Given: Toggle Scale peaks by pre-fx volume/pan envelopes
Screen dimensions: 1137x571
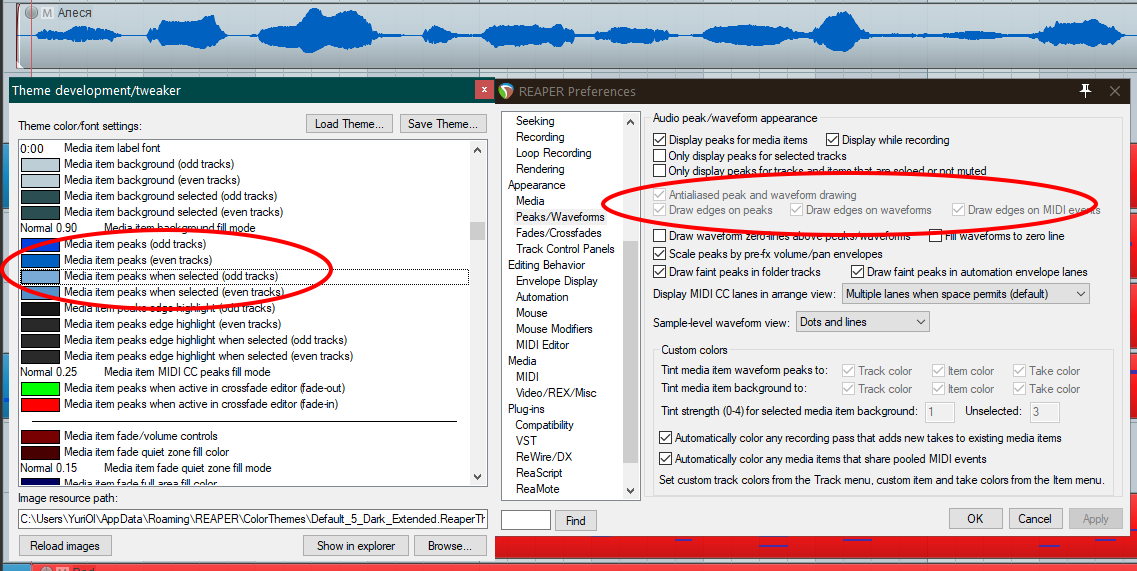Looking at the screenshot, I should click(x=659, y=254).
